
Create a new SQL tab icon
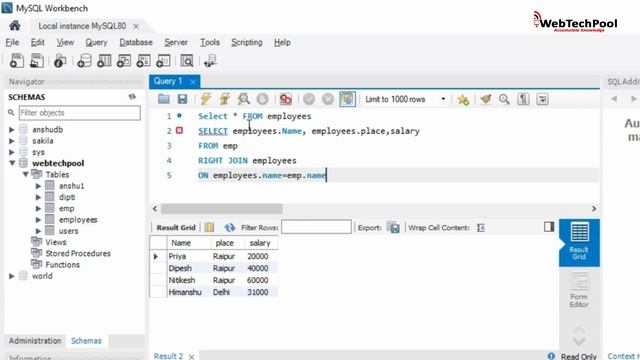17,61
